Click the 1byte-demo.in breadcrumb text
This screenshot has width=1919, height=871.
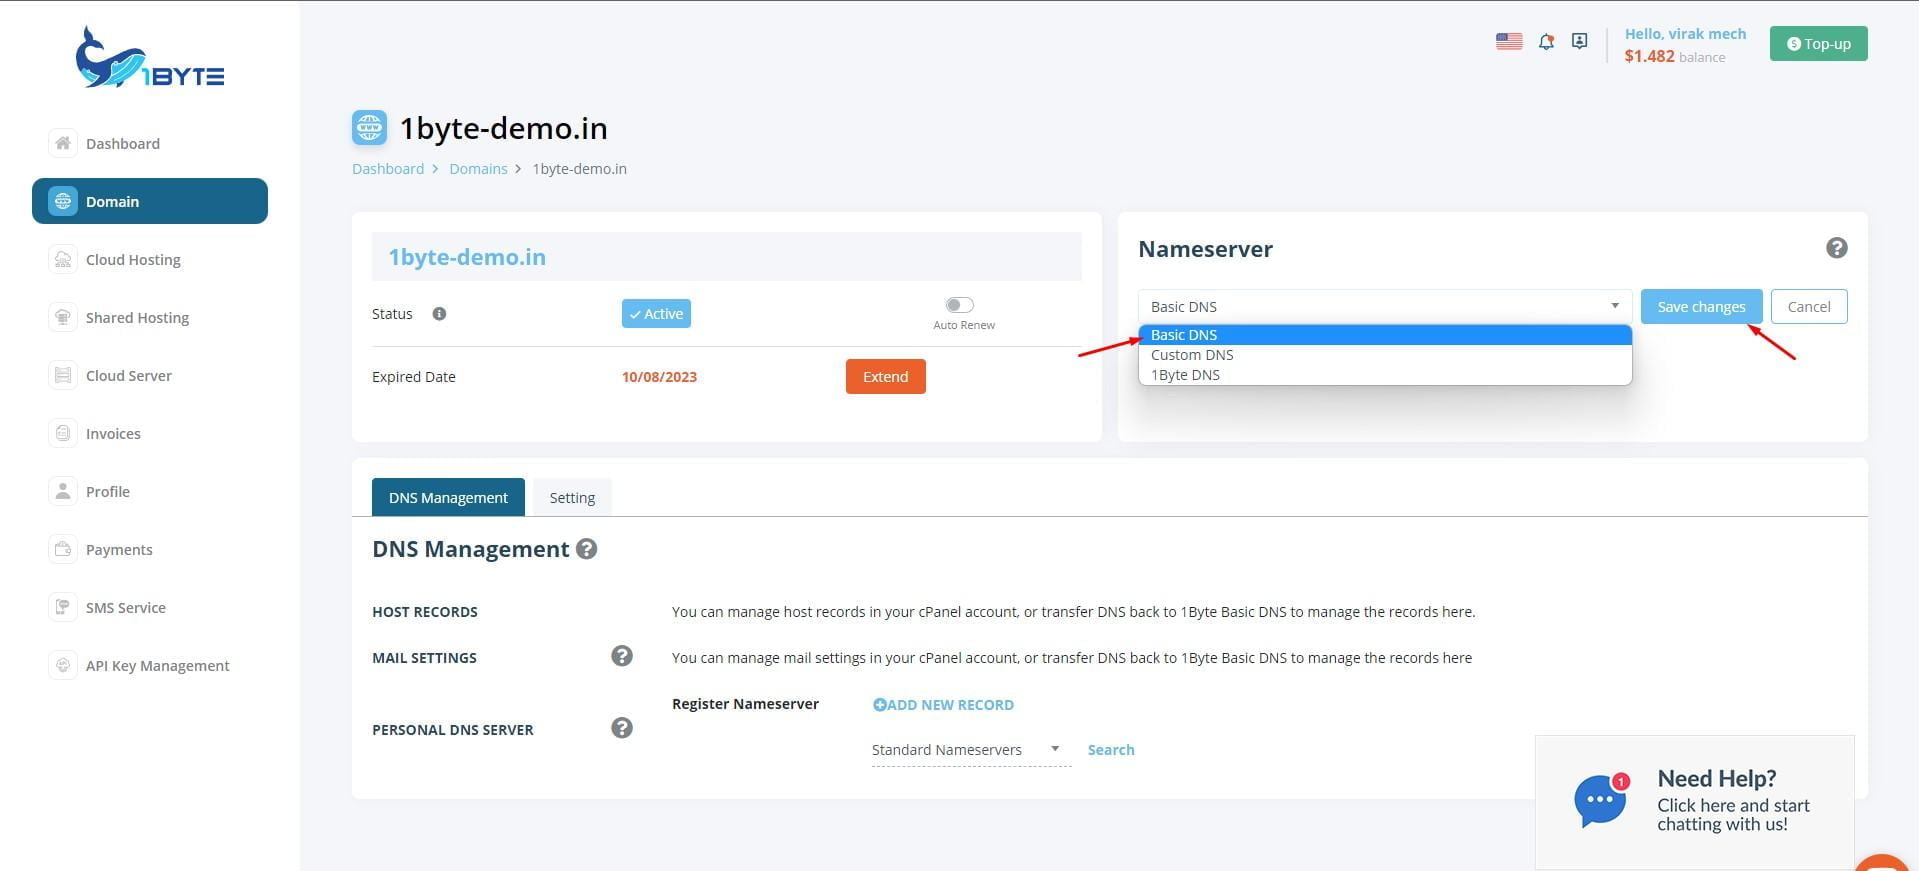(x=579, y=169)
